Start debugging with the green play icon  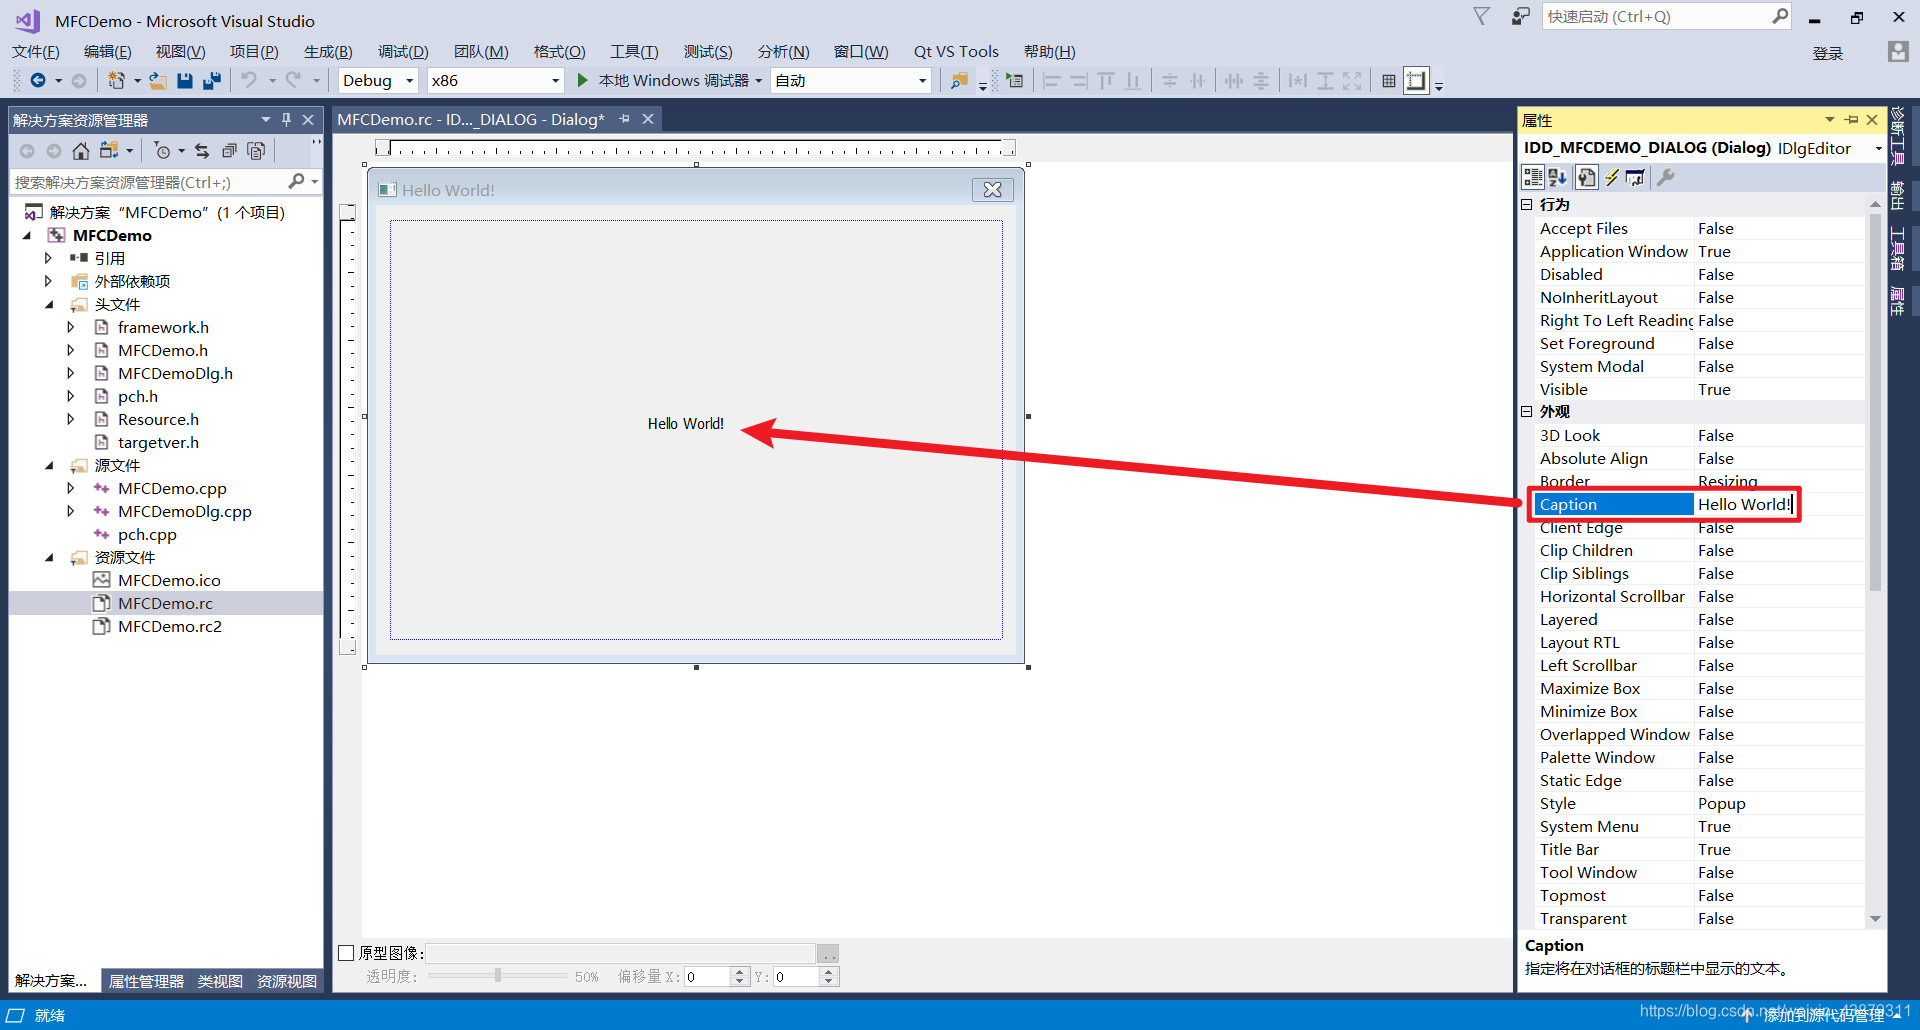pos(583,80)
